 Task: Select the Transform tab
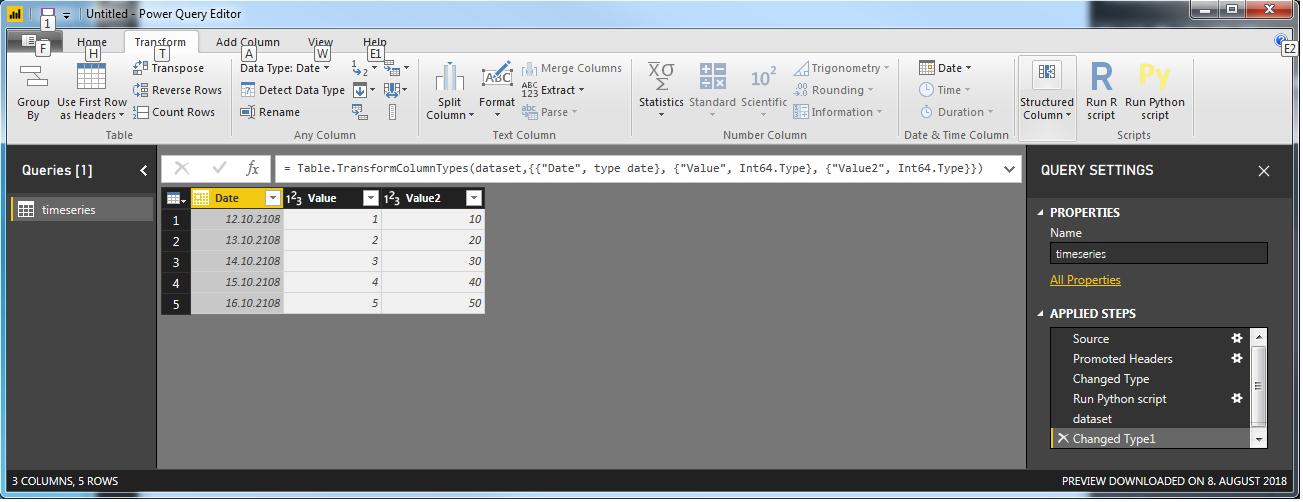(160, 42)
